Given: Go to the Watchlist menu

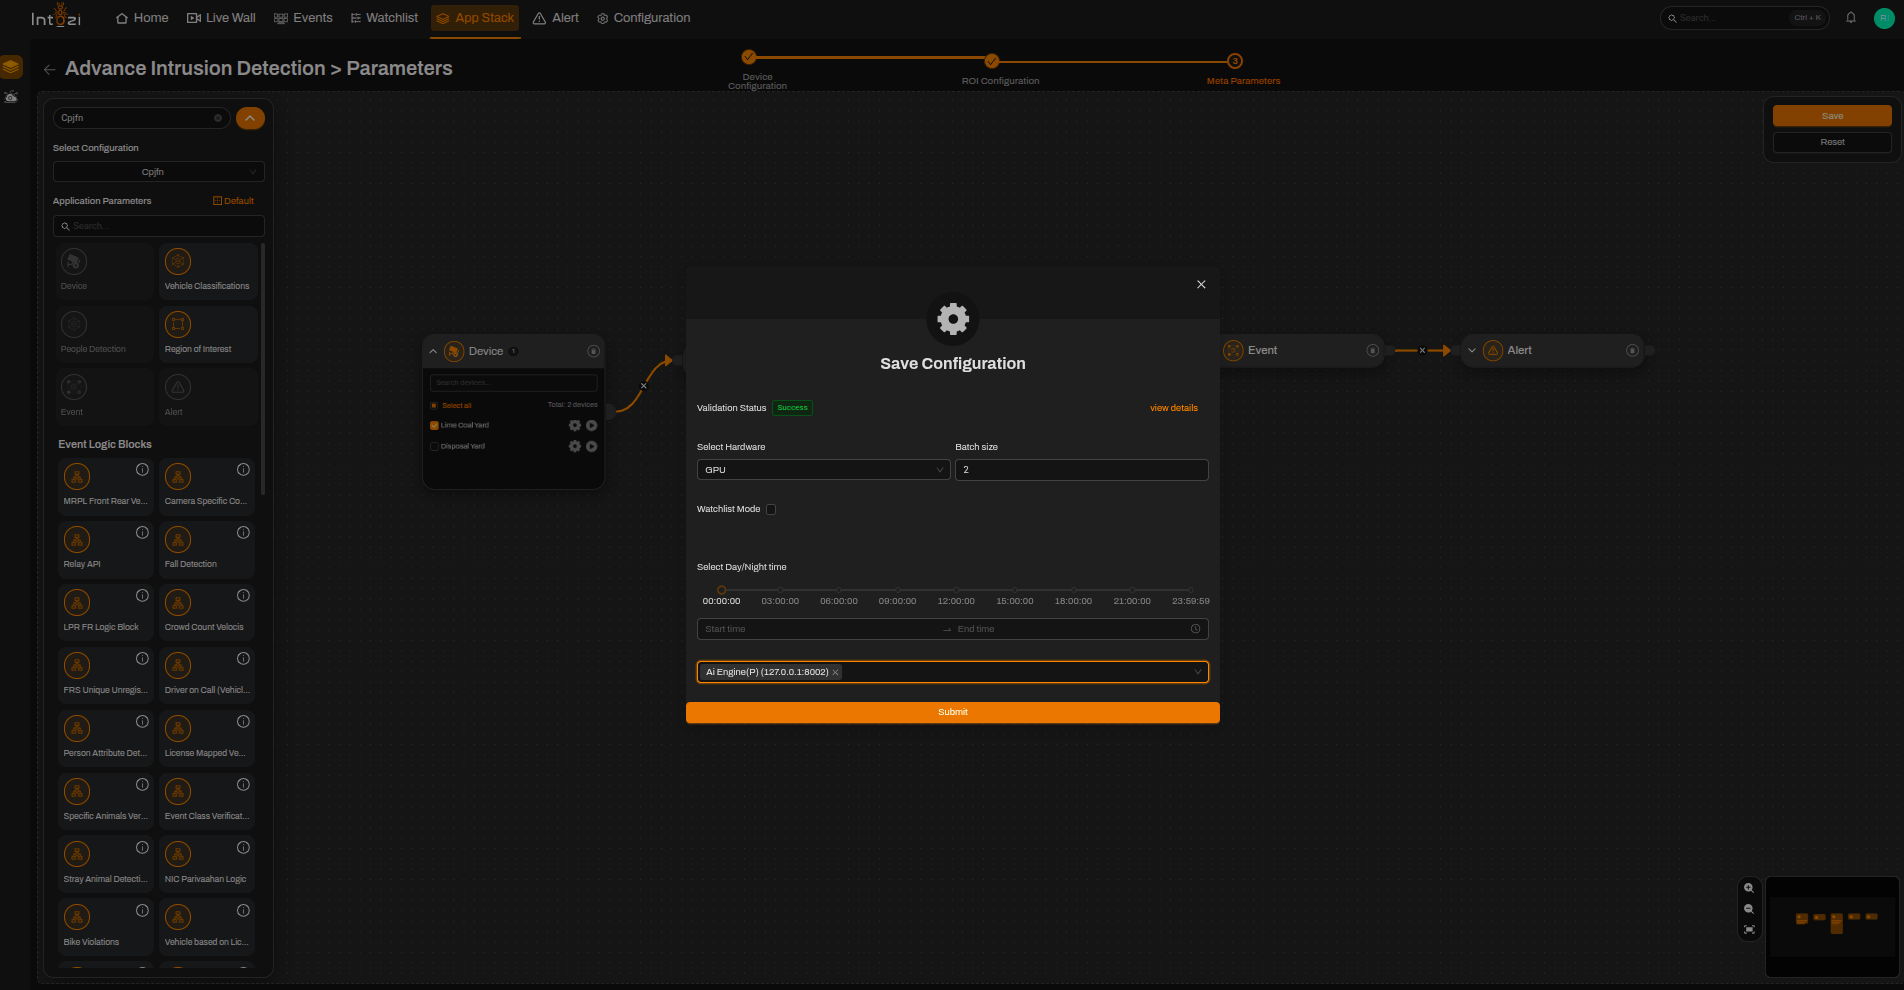Looking at the screenshot, I should click(x=384, y=18).
